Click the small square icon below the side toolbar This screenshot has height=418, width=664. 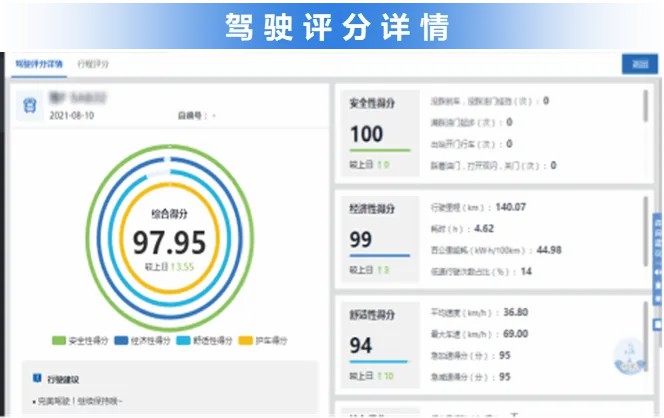point(658,324)
